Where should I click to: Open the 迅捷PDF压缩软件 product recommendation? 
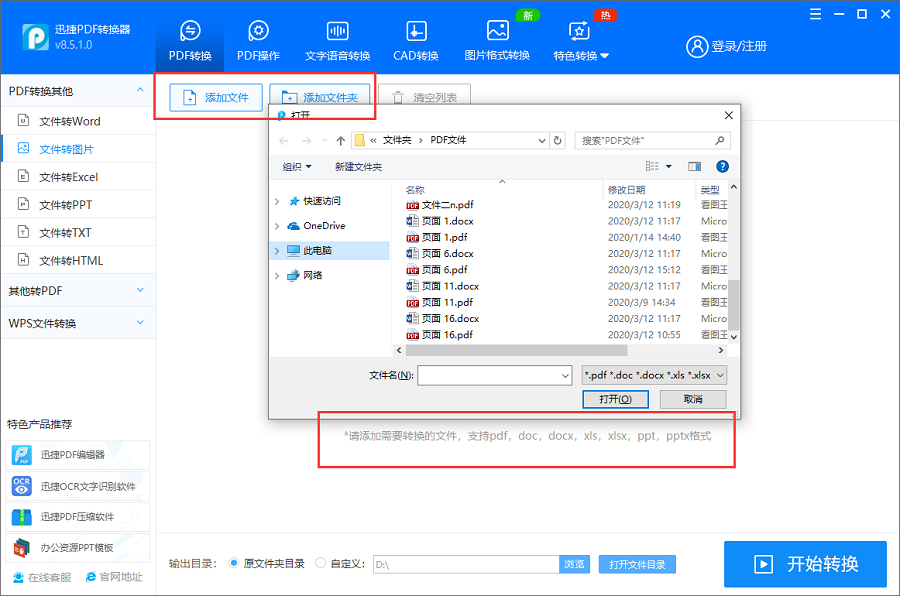click(78, 517)
